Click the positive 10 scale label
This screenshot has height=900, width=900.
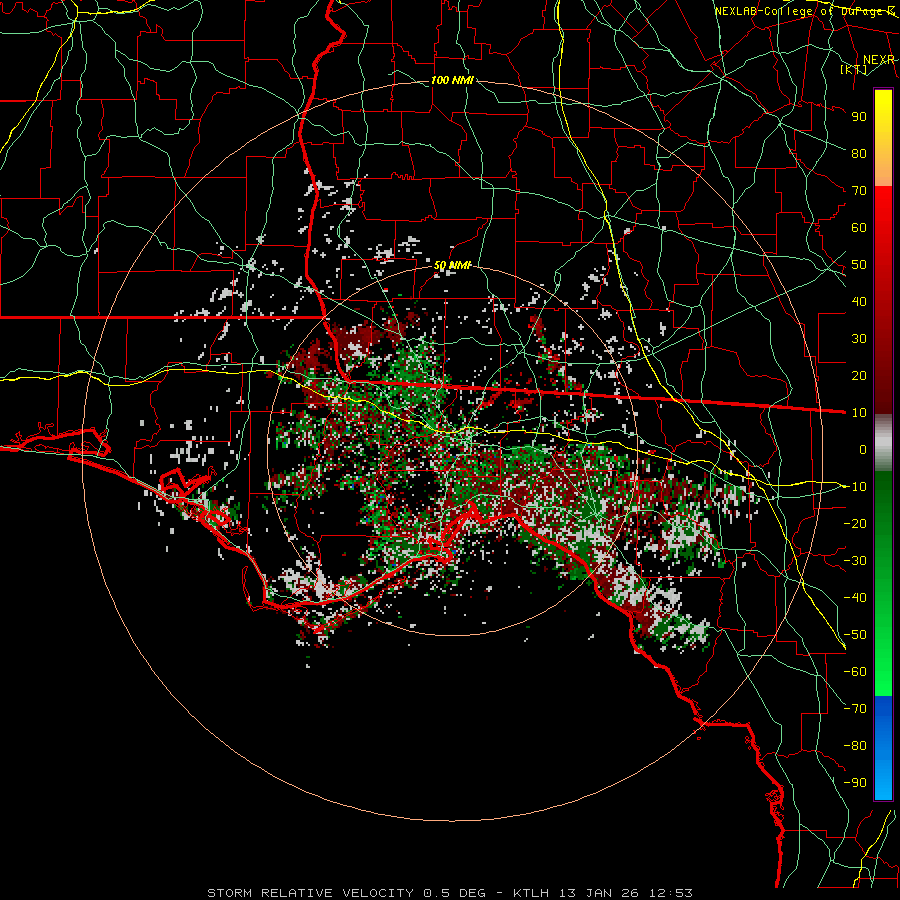(859, 413)
